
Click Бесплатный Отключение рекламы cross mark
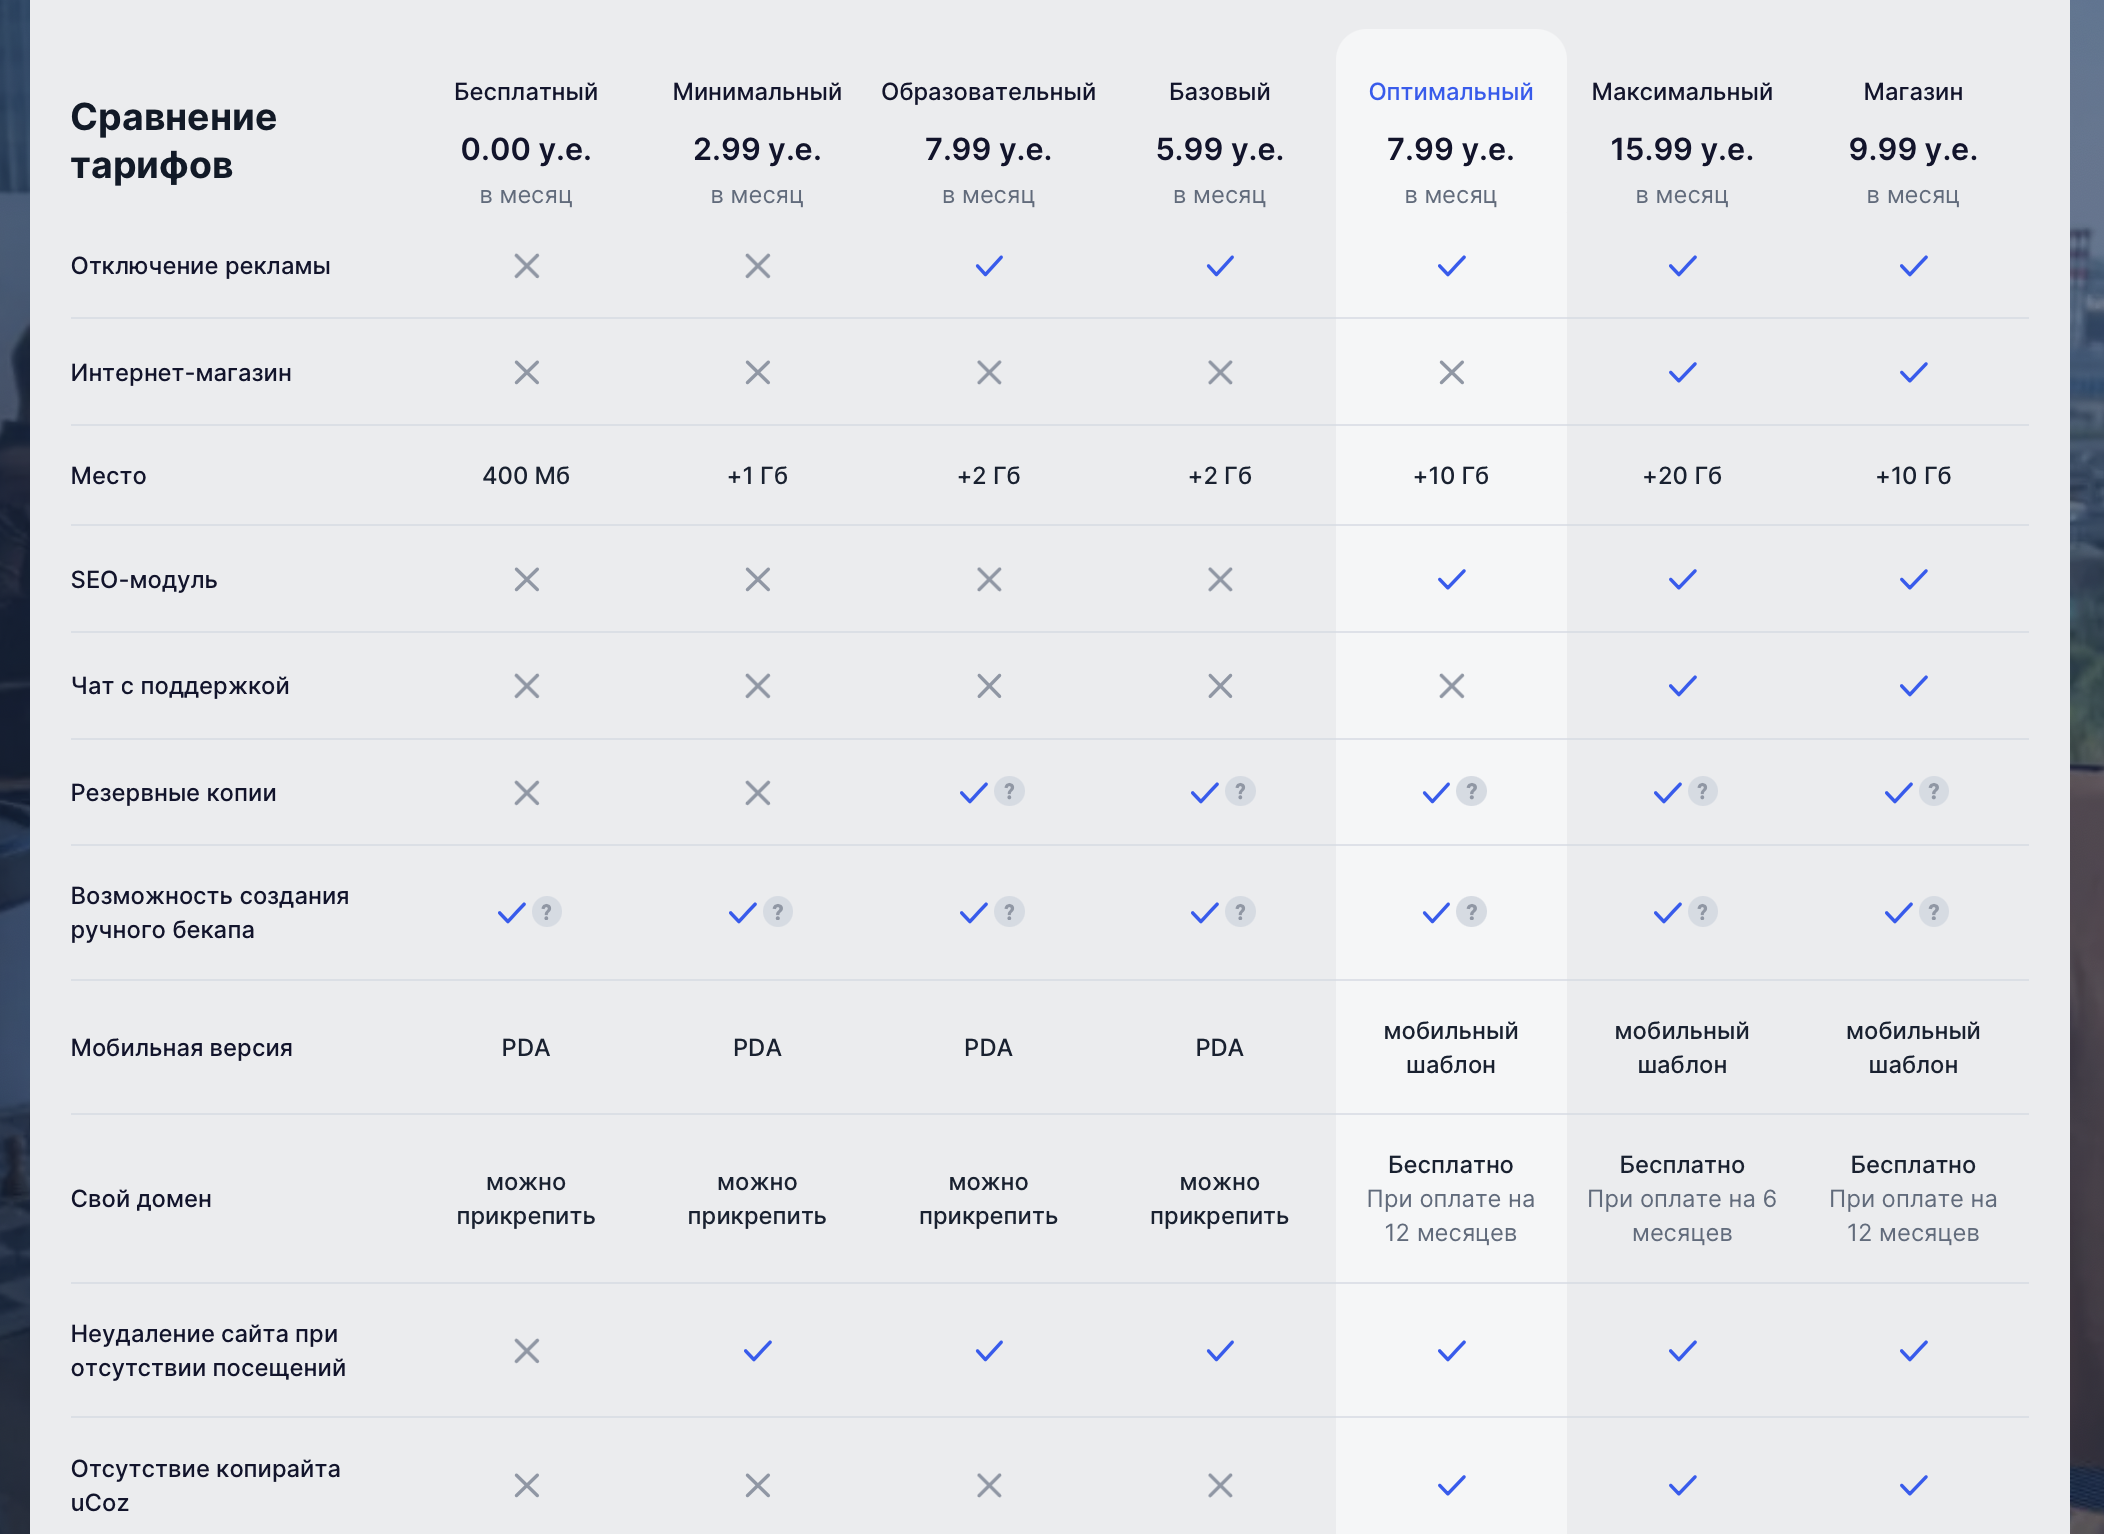[526, 266]
